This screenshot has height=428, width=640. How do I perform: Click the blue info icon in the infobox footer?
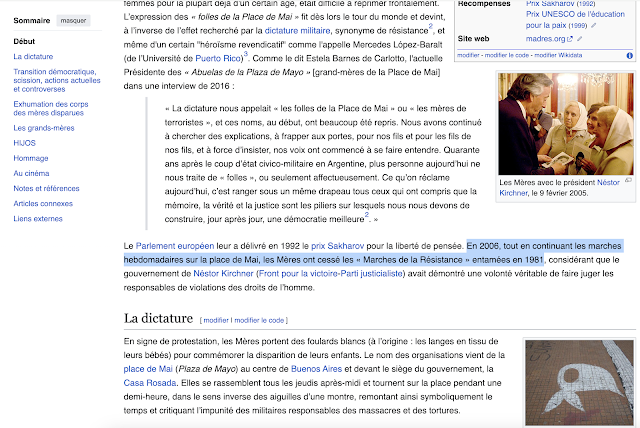[x=630, y=55]
